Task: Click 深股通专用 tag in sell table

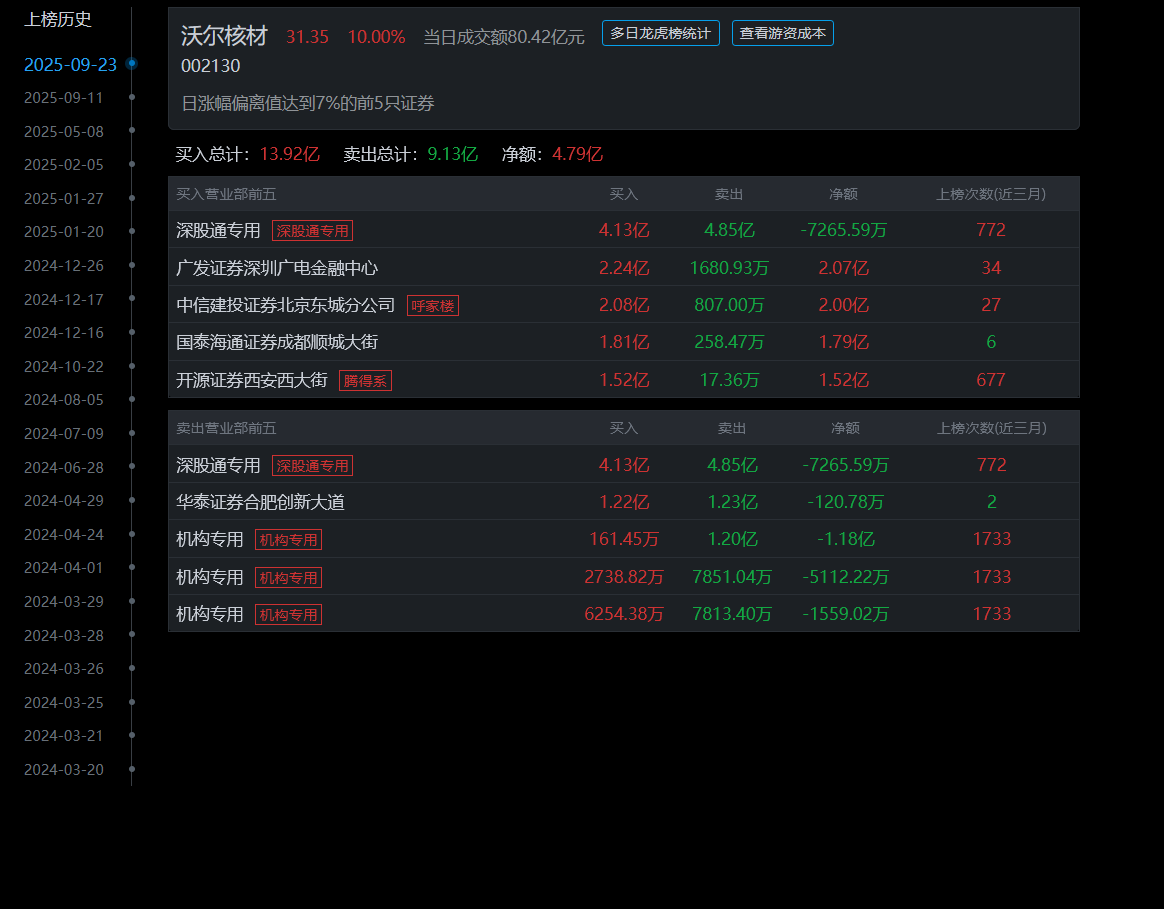Action: coord(312,466)
